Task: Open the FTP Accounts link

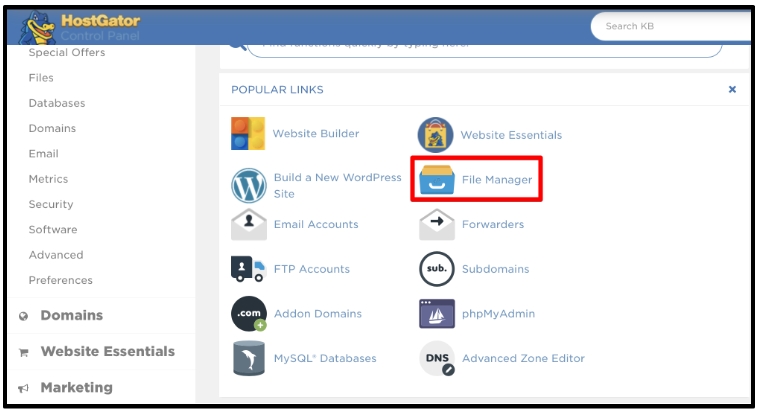Action: [312, 269]
